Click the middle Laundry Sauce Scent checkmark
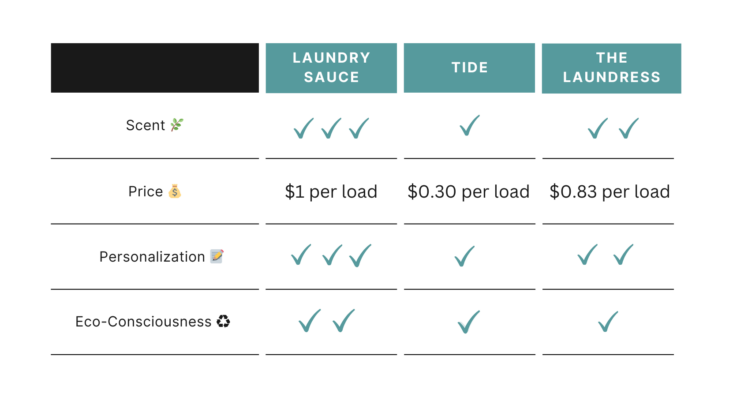This screenshot has width=733, height=420. 331,128
